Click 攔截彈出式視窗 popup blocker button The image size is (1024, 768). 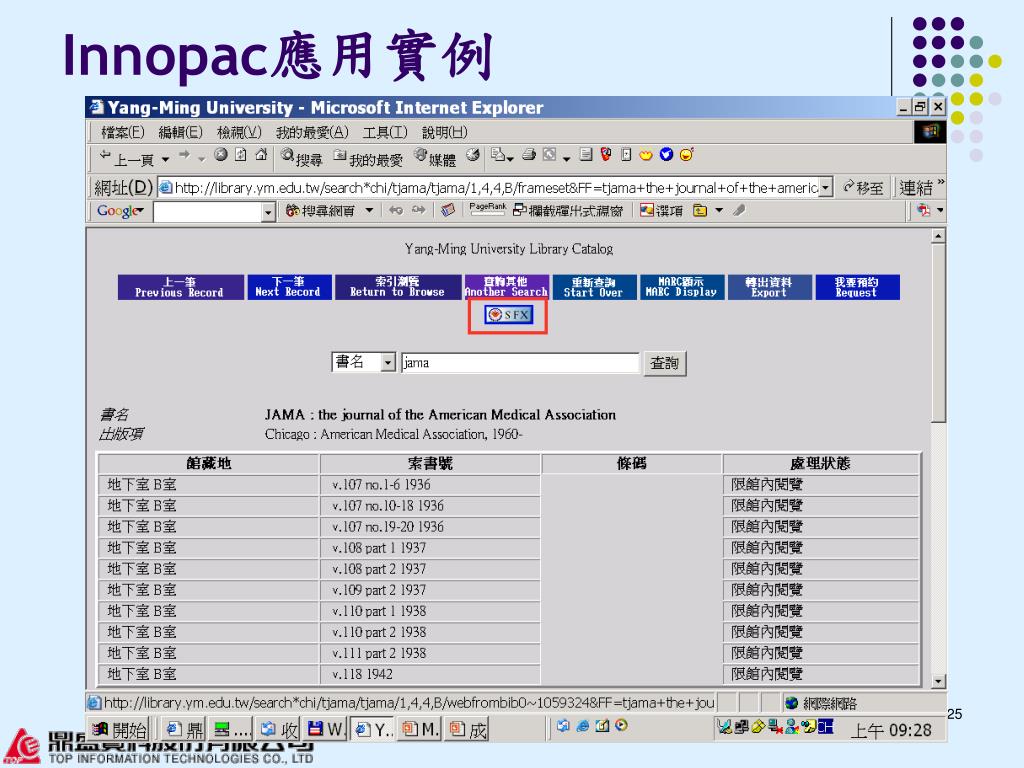[x=568, y=210]
